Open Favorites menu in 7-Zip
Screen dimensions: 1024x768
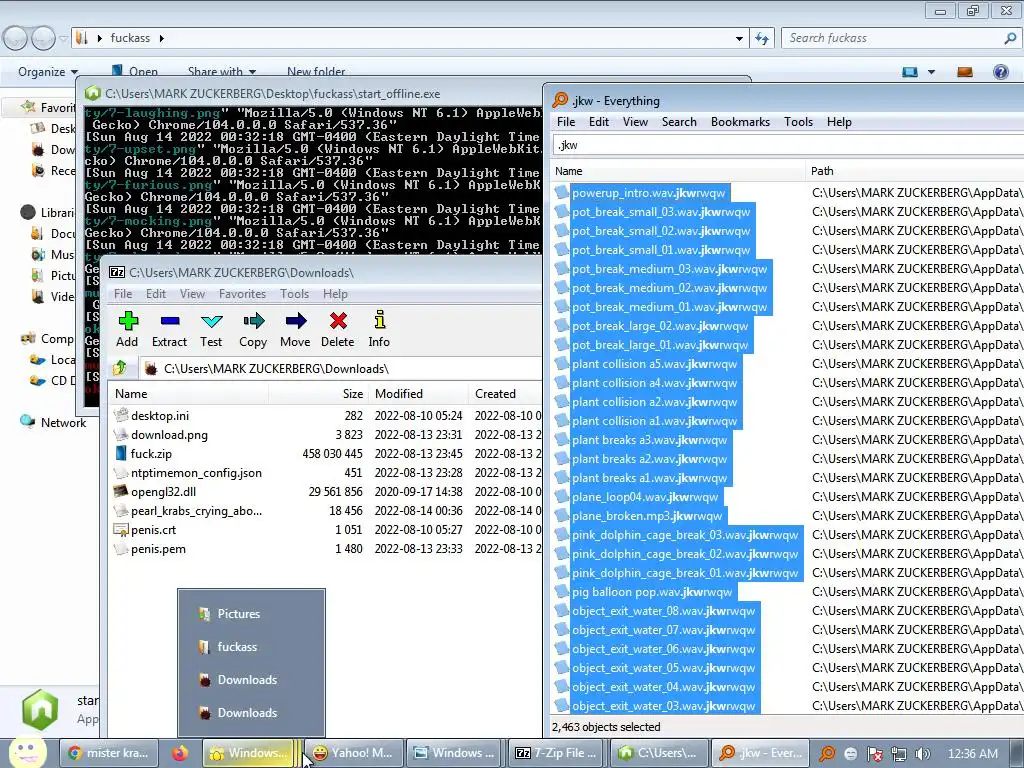[242, 294]
